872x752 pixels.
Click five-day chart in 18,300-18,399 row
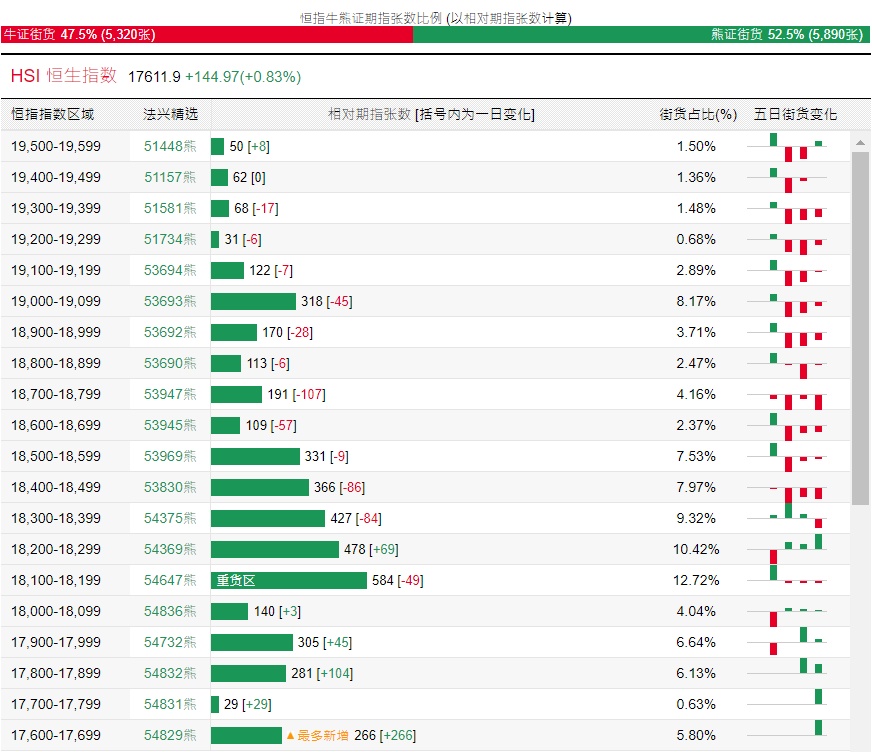coord(787,516)
